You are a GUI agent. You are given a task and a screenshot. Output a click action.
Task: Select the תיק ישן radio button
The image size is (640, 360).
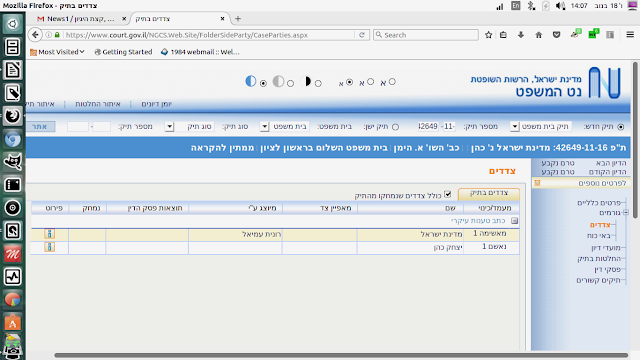pyautogui.click(x=395, y=127)
